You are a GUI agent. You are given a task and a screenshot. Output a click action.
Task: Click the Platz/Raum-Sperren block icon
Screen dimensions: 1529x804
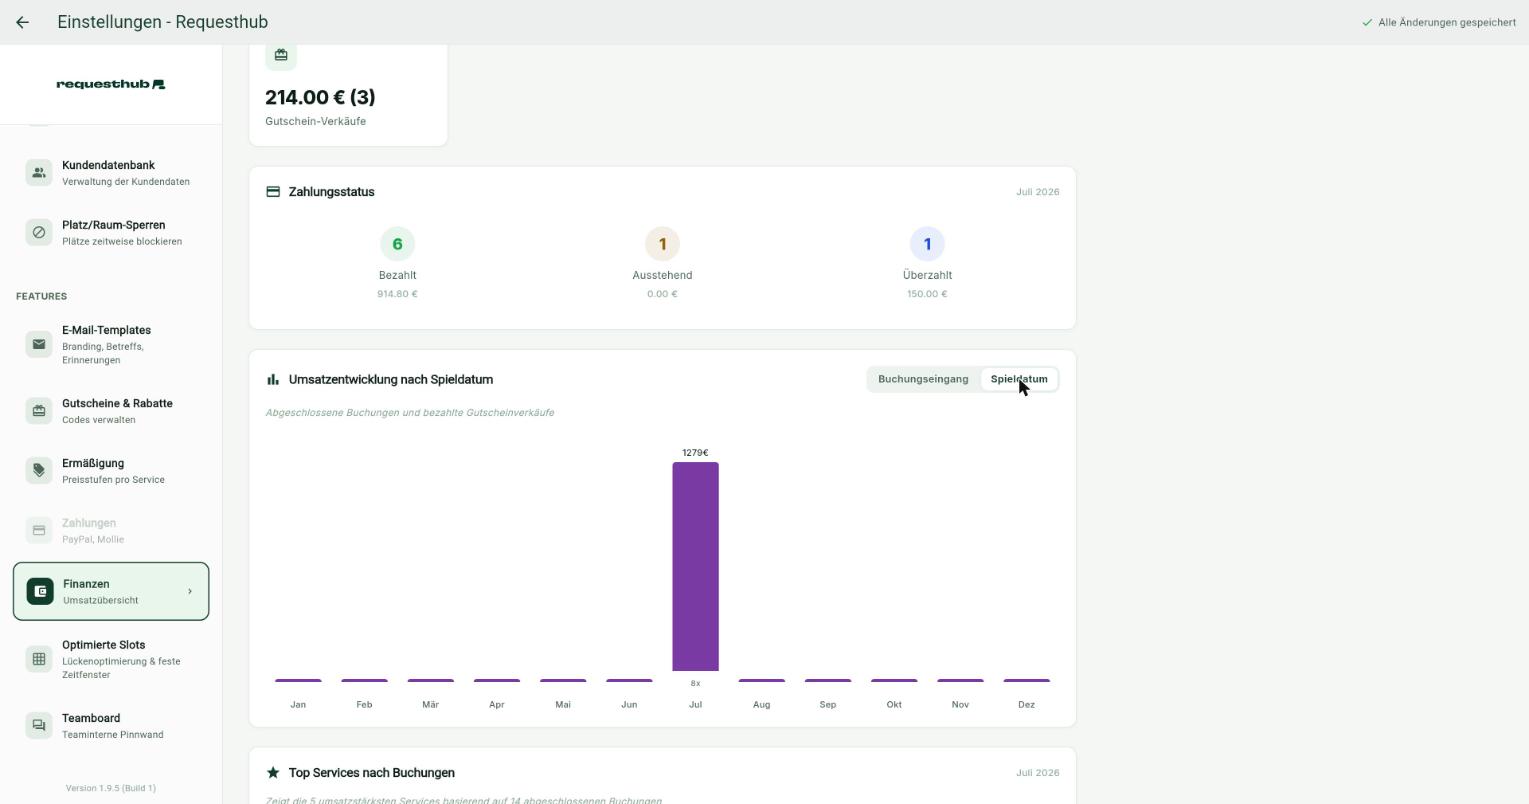pyautogui.click(x=39, y=232)
